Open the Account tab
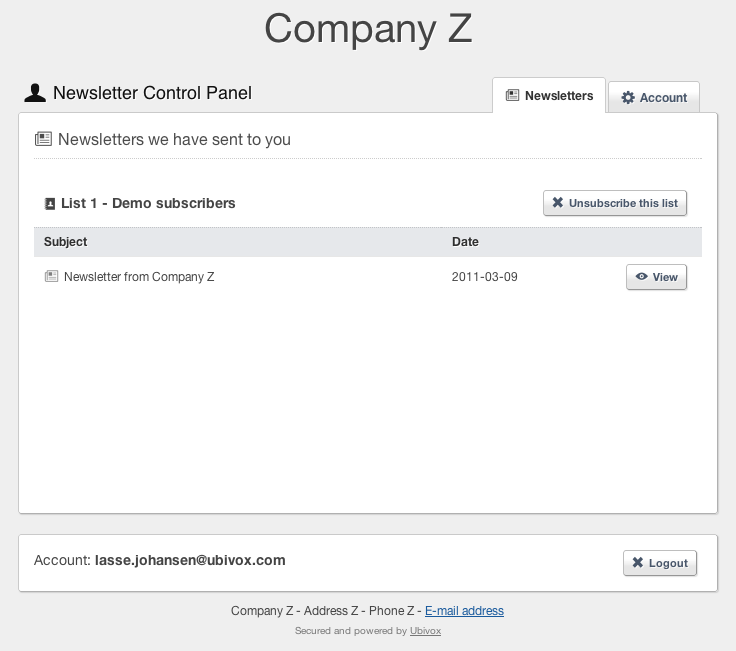 point(654,98)
